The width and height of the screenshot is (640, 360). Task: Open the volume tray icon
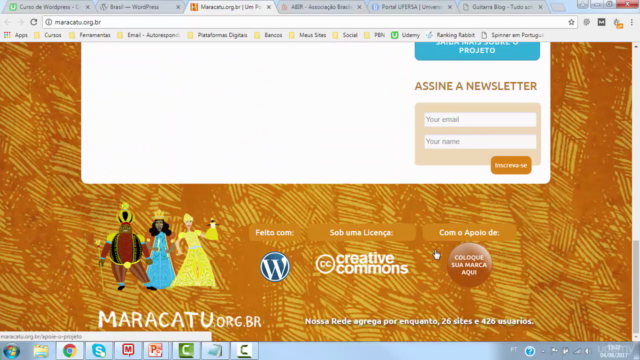pyautogui.click(x=588, y=351)
